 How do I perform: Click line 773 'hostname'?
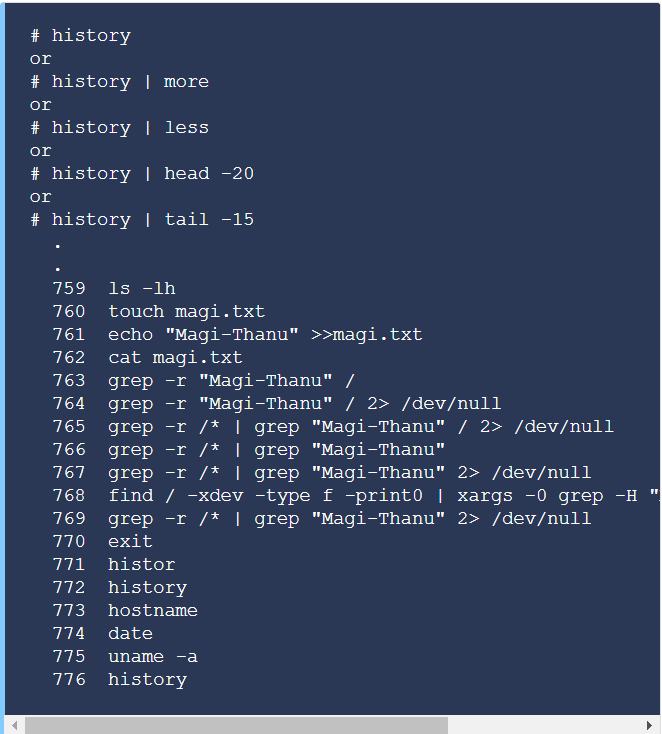pyautogui.click(x=125, y=611)
